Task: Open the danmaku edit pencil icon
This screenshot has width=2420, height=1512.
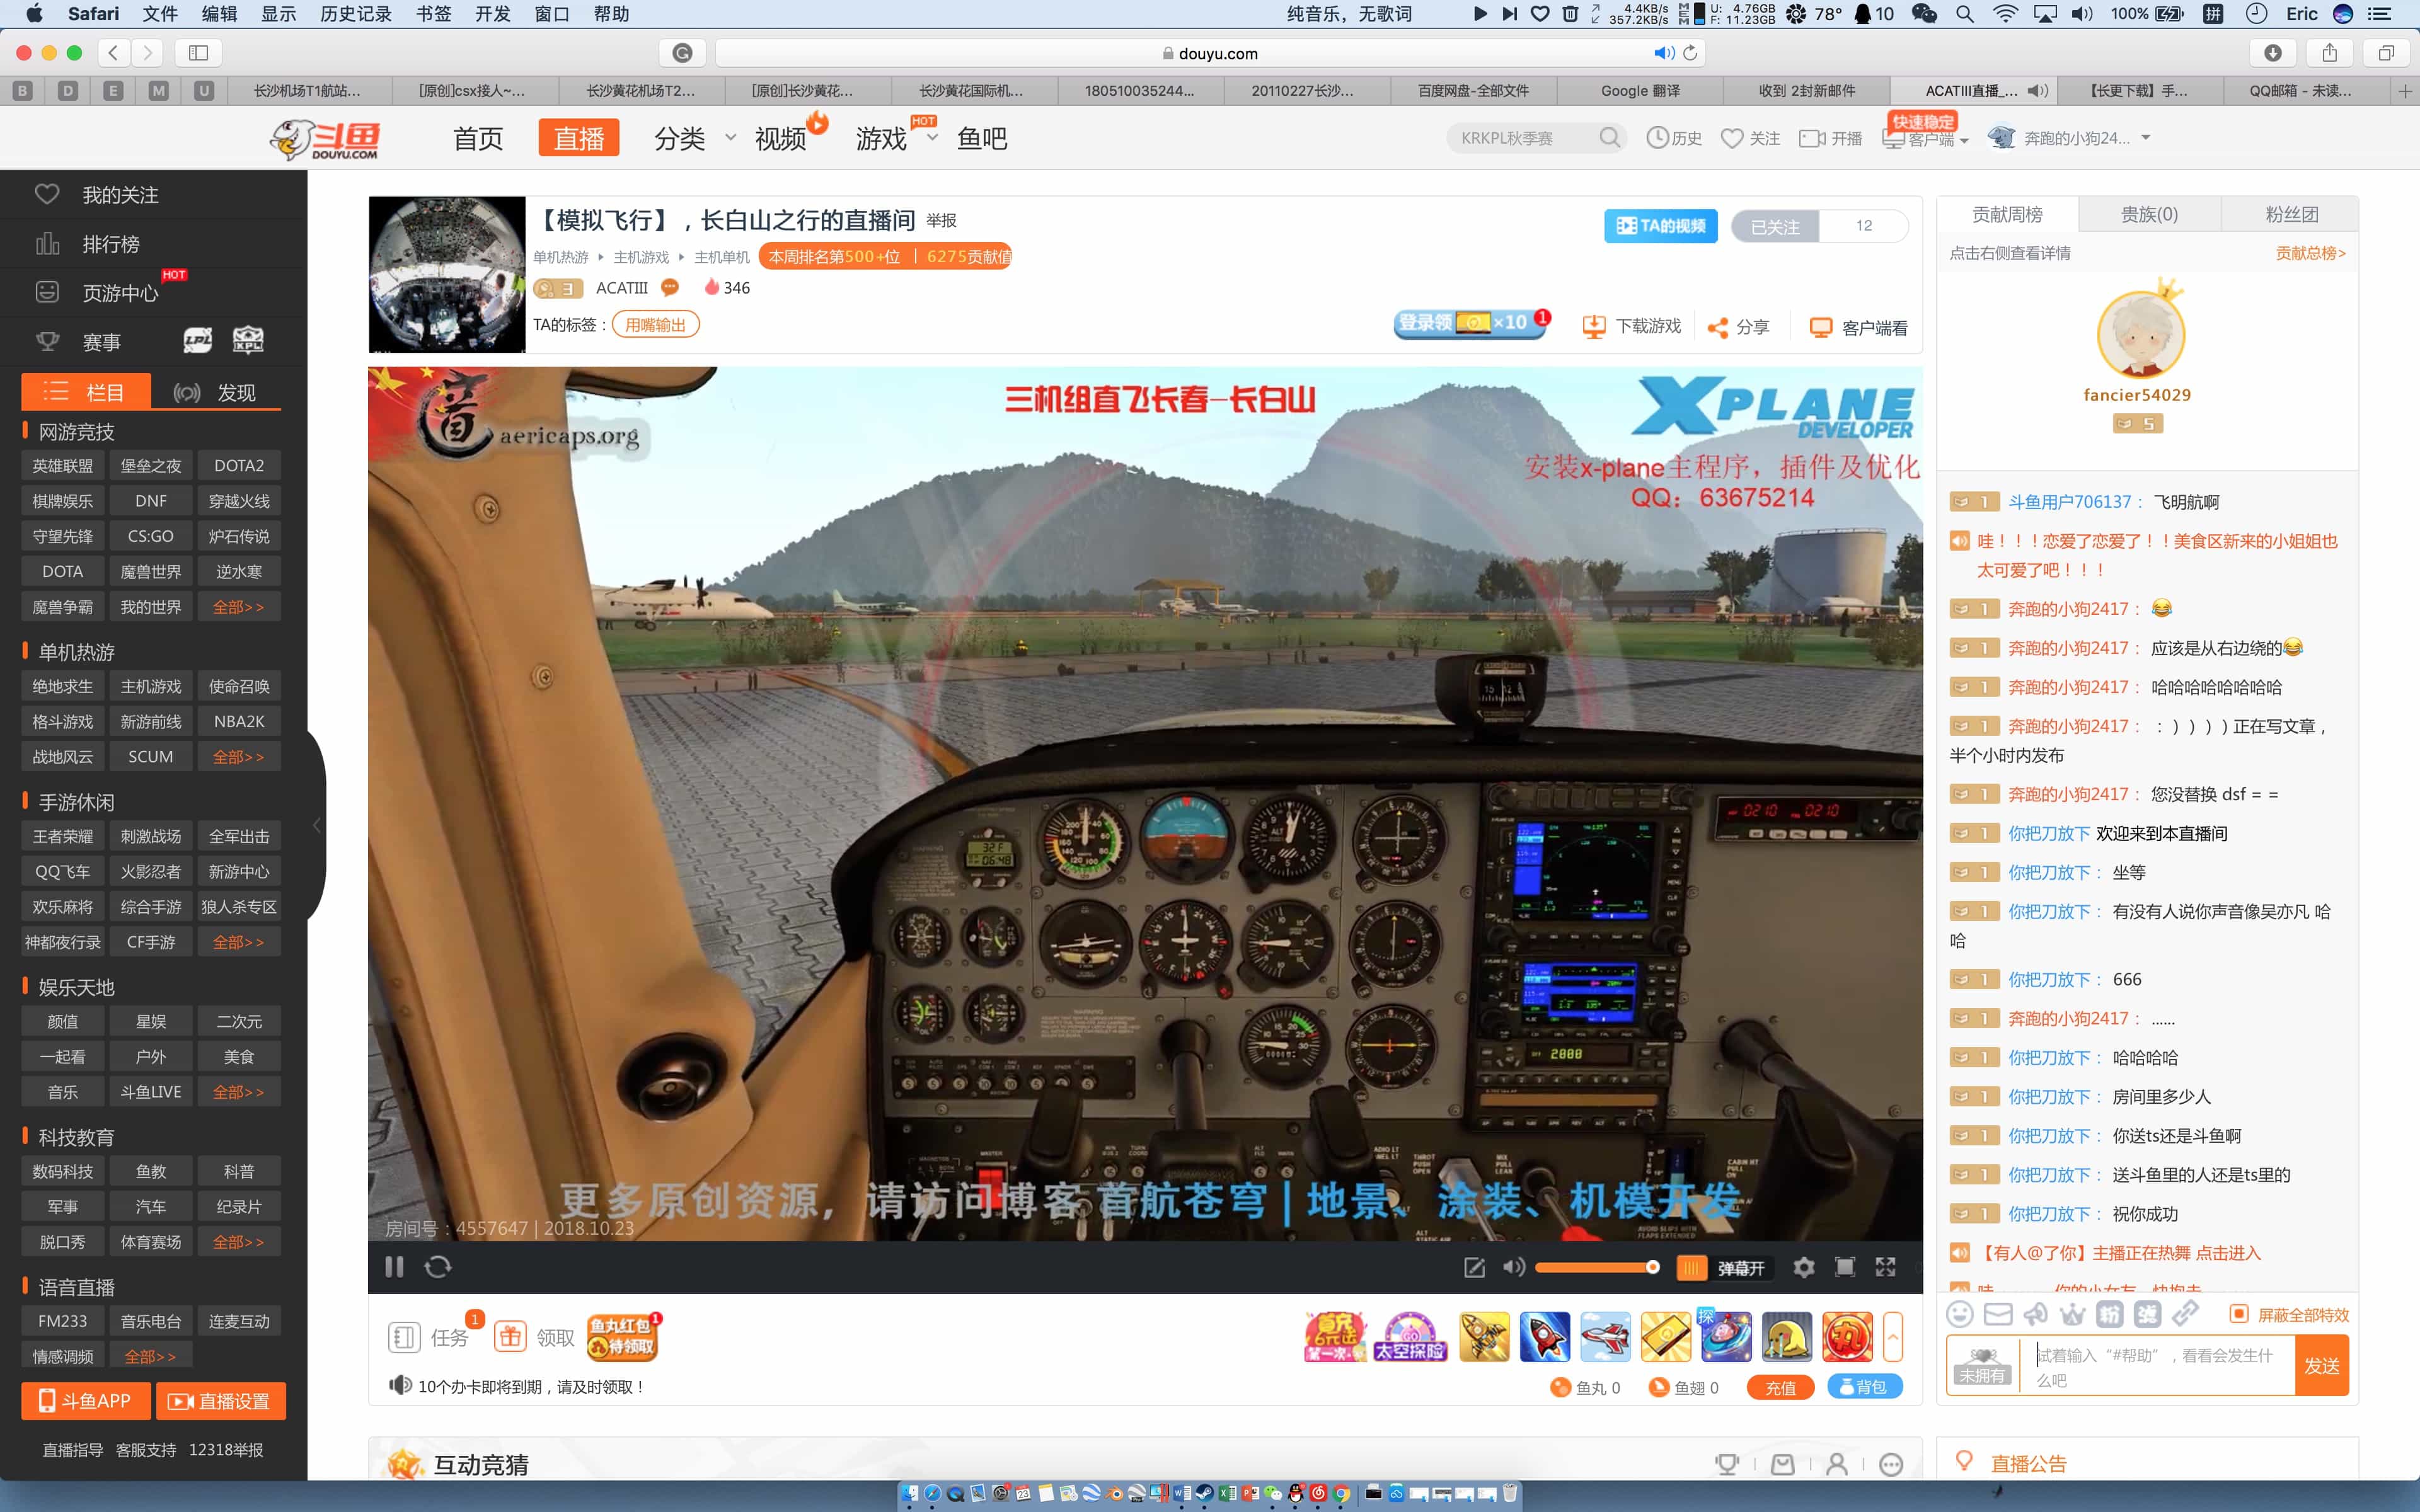Action: click(1474, 1268)
